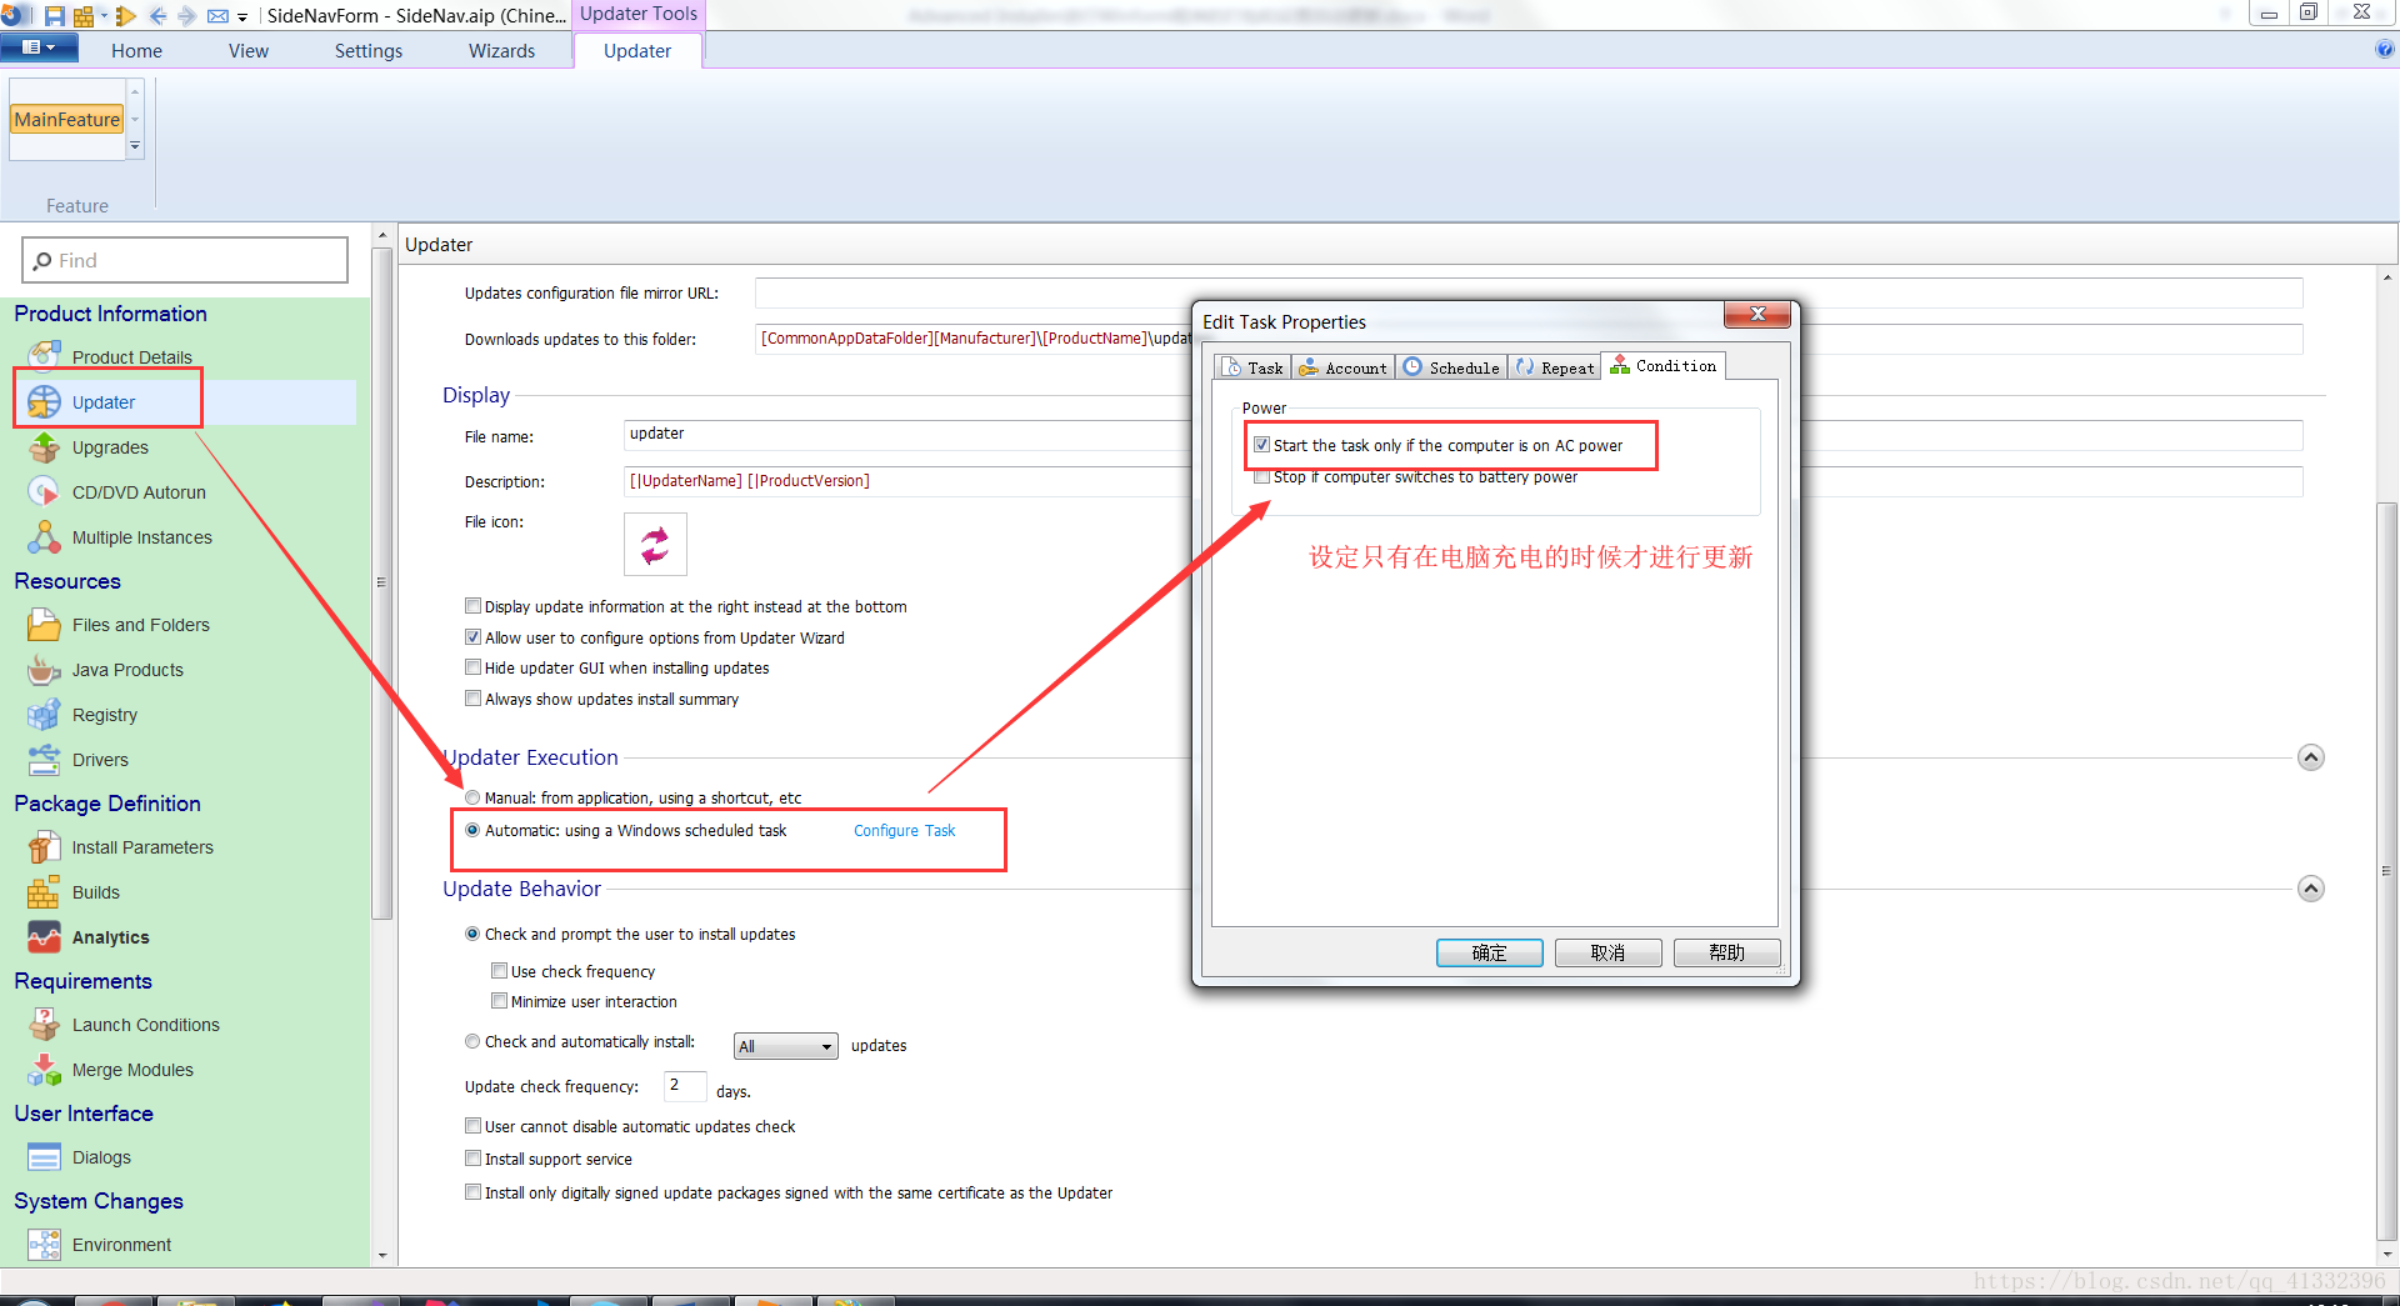
Task: Click the Registry icon in Resources
Action: pyautogui.click(x=44, y=715)
